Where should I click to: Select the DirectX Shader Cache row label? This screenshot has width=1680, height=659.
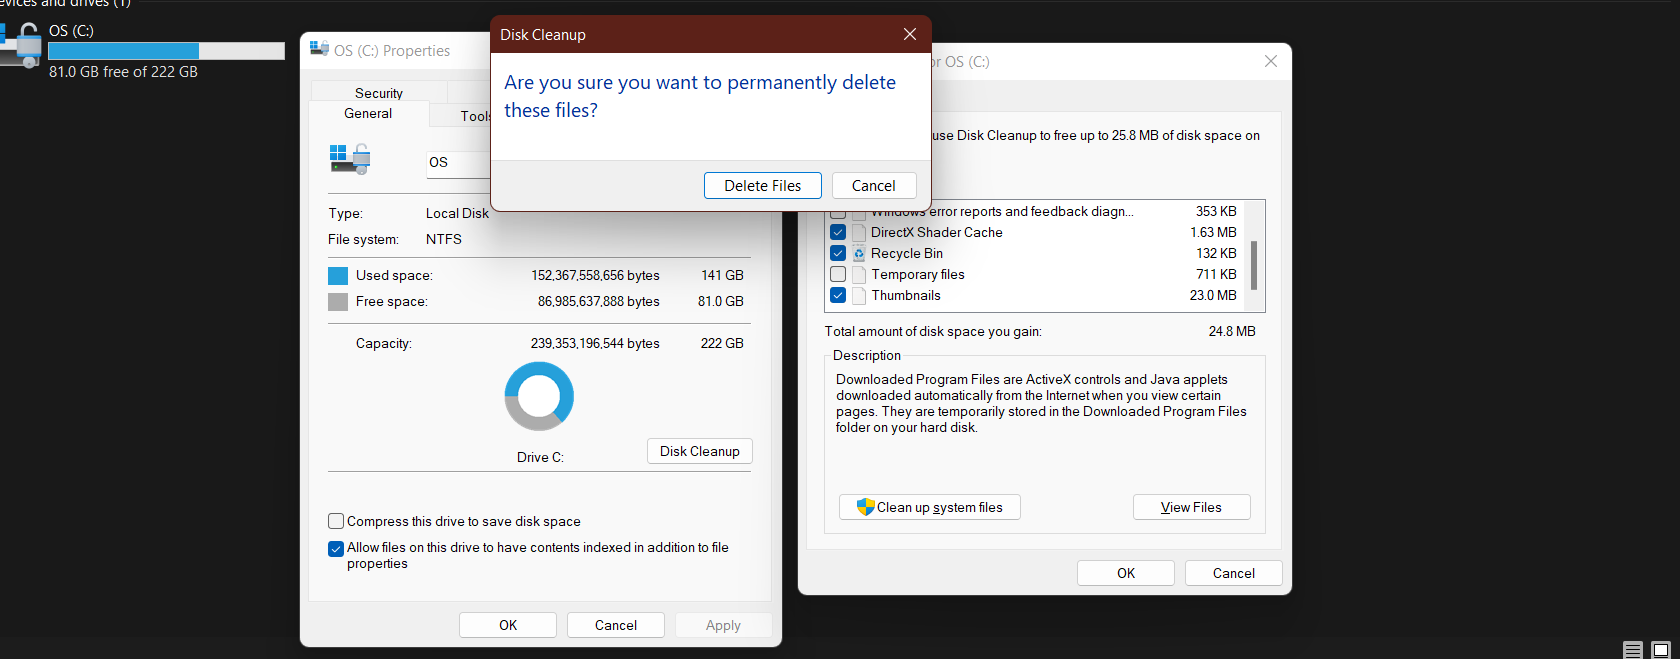coord(936,232)
